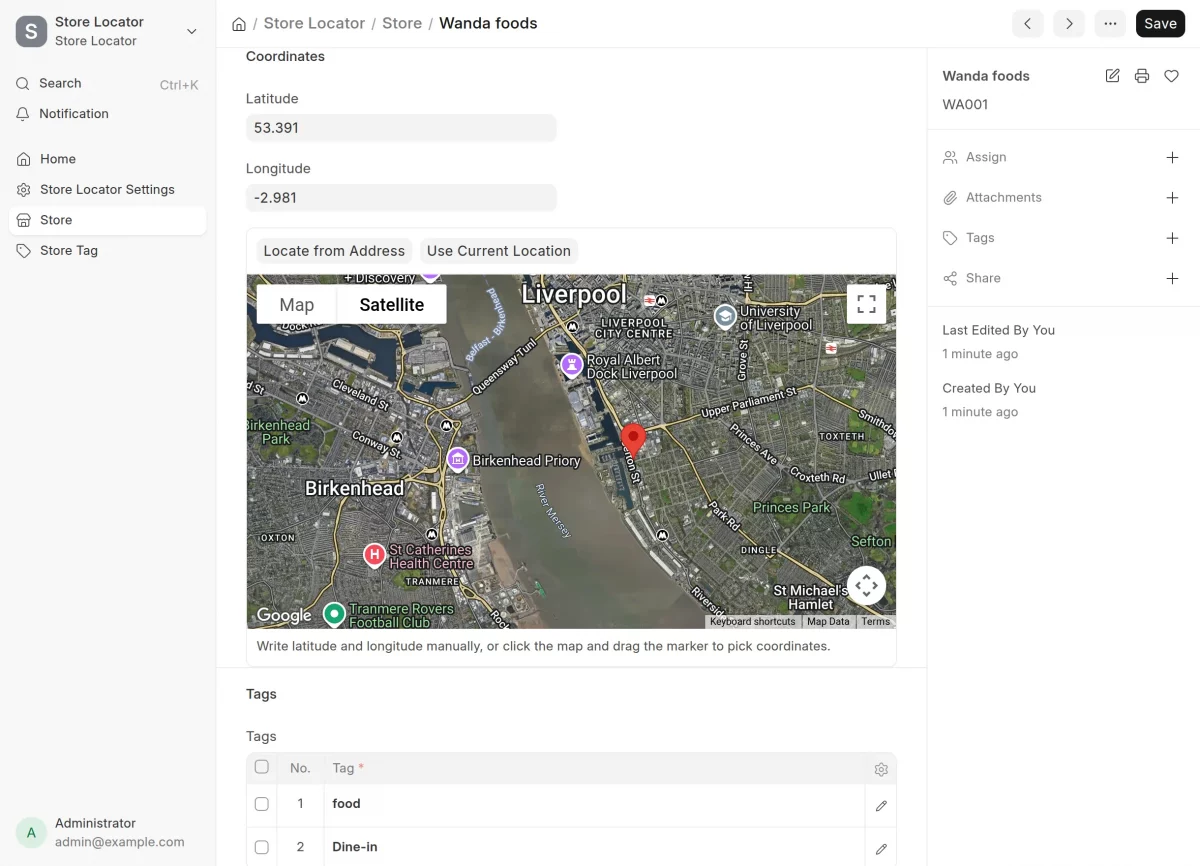Open the three-dots more options menu
This screenshot has height=866, width=1200.
(x=1110, y=24)
